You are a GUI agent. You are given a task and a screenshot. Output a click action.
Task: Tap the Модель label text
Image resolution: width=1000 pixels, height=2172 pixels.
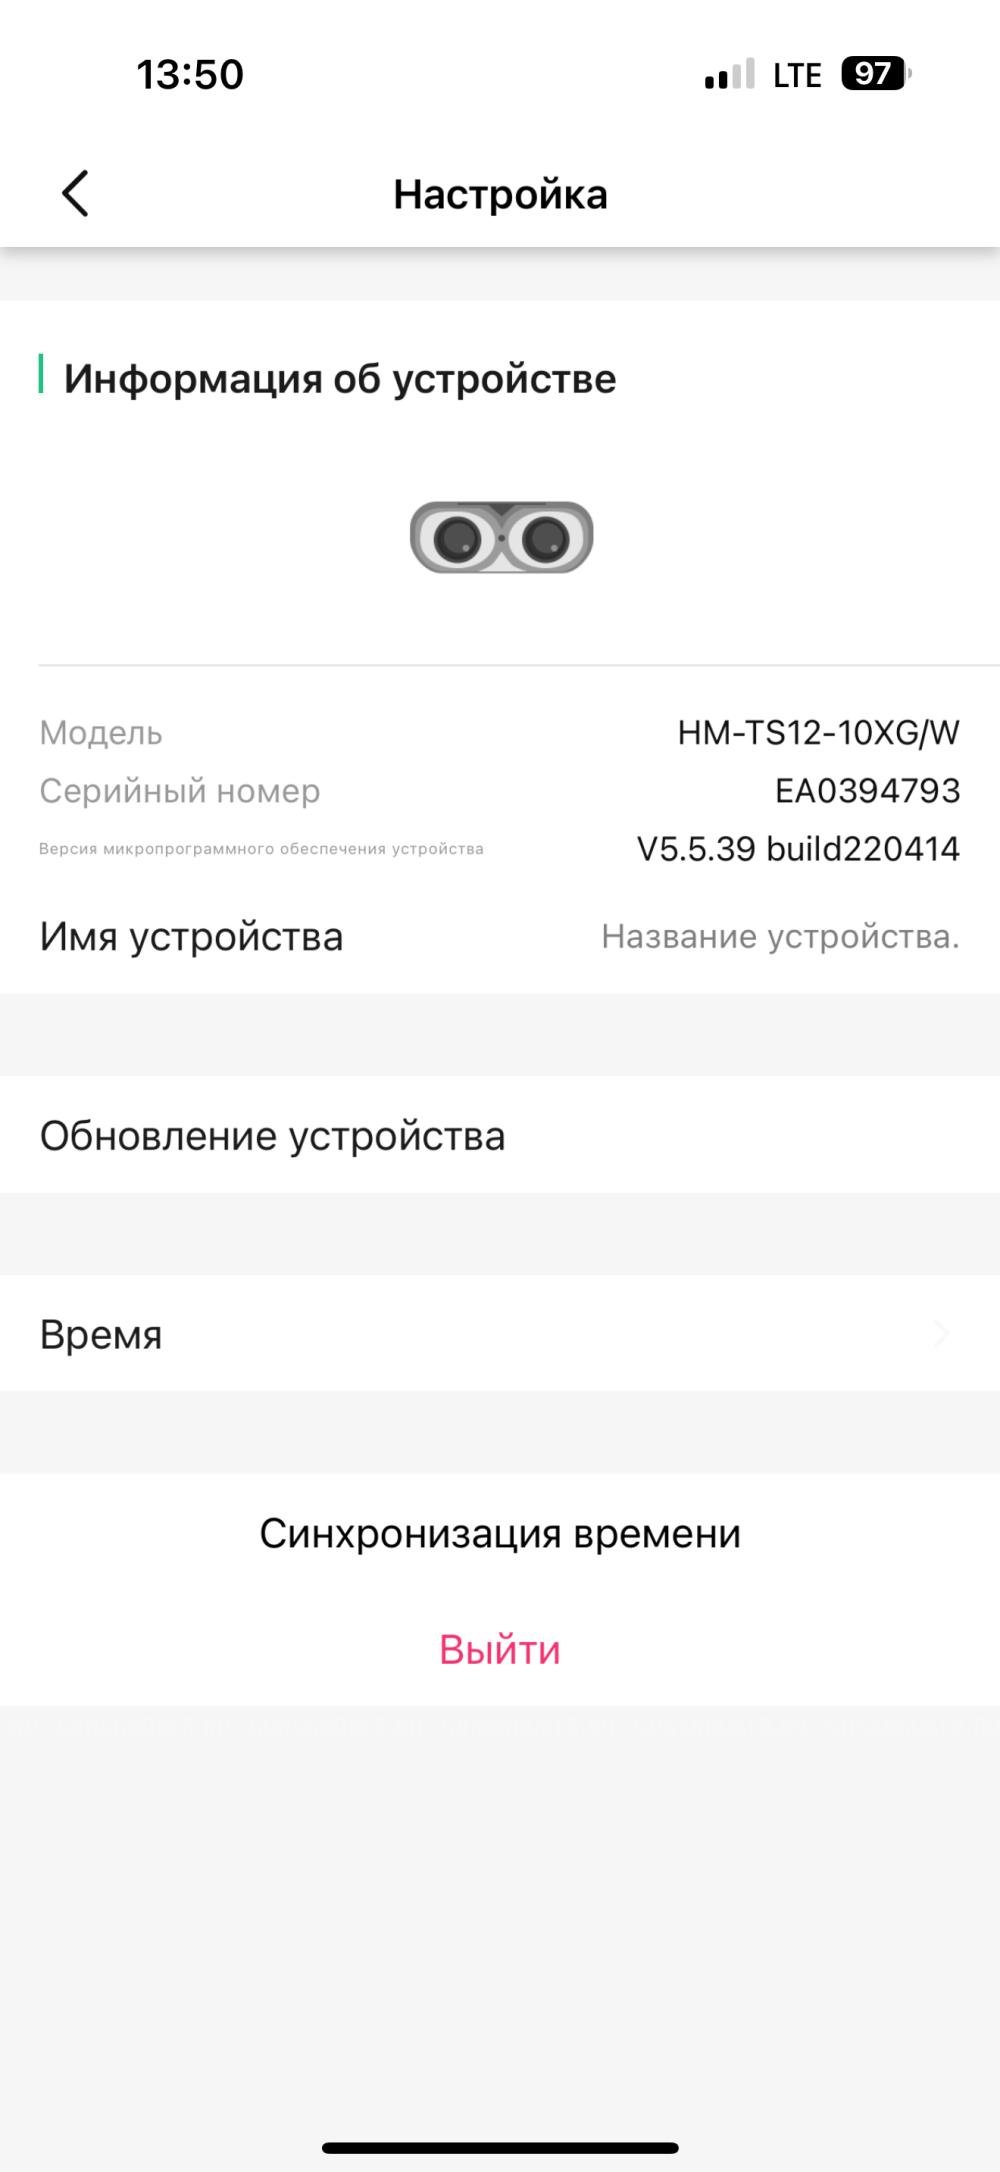coord(100,734)
